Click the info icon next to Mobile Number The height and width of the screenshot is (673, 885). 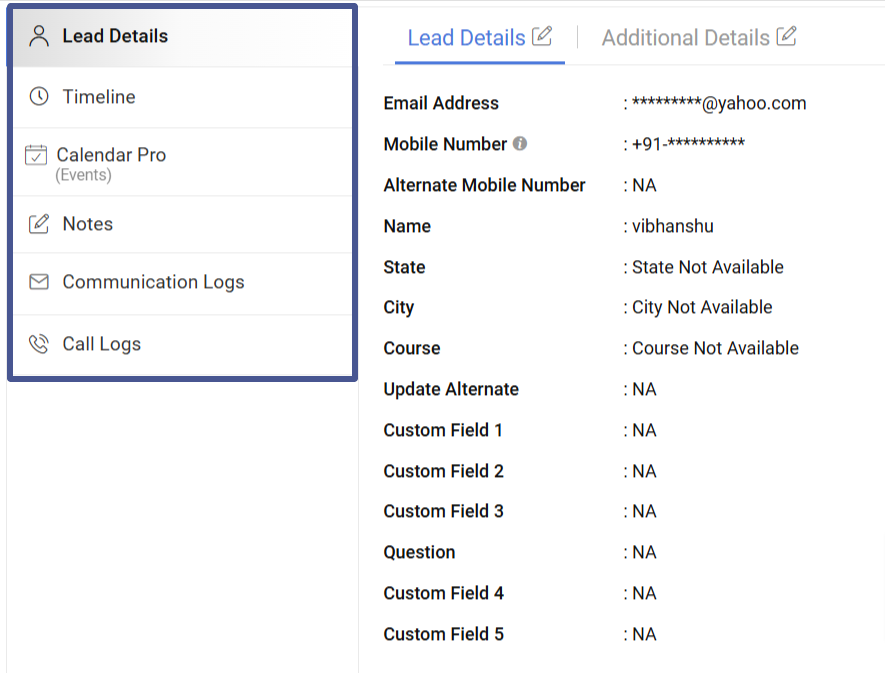[520, 144]
